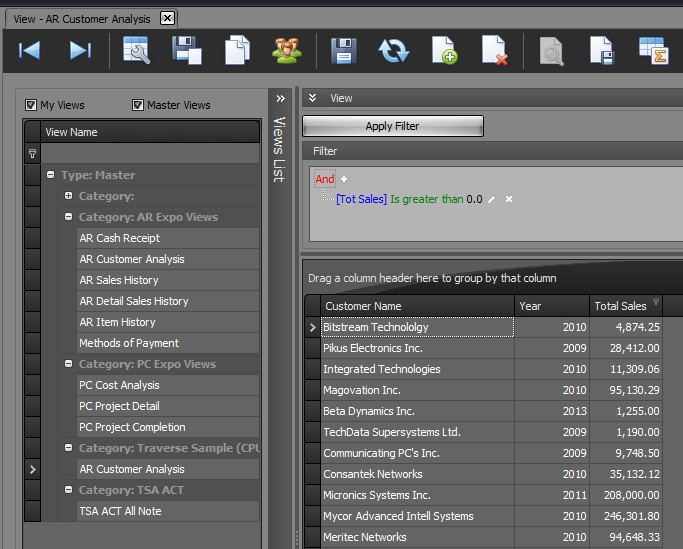Add a condition with the plus next to And
The height and width of the screenshot is (549, 683).
coord(344,179)
